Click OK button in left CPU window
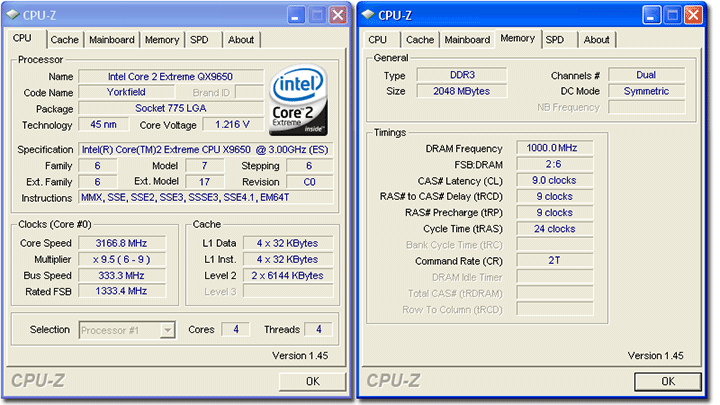Screen dimensions: 720x405 pyautogui.click(x=313, y=382)
